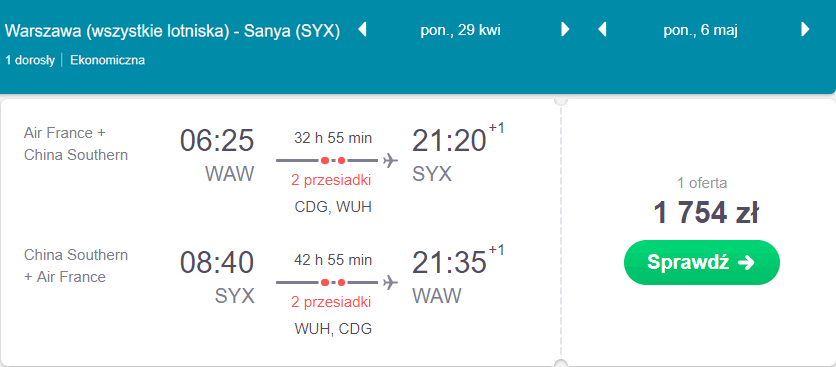Viewport: 836px width, 367px height.
Task: Click return destination airport code WAW
Action: tap(437, 296)
